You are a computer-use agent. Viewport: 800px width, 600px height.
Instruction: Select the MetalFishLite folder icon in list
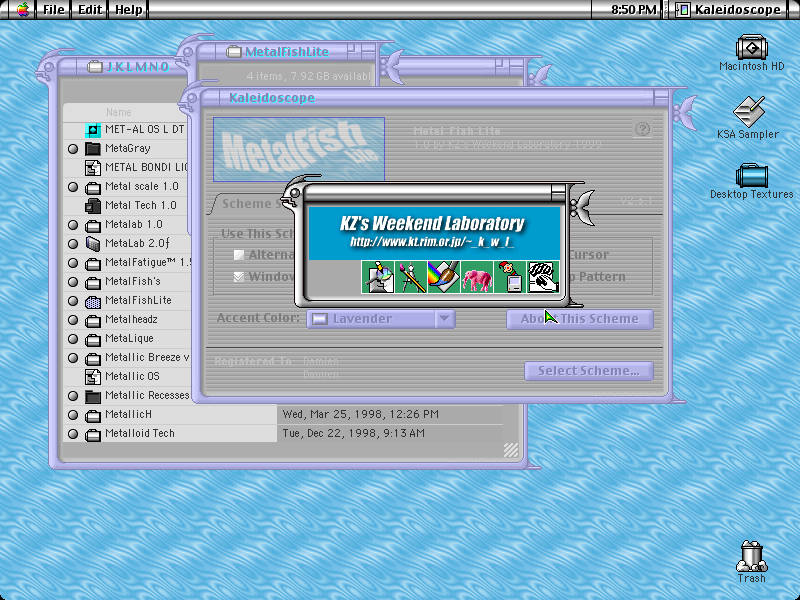coord(93,301)
